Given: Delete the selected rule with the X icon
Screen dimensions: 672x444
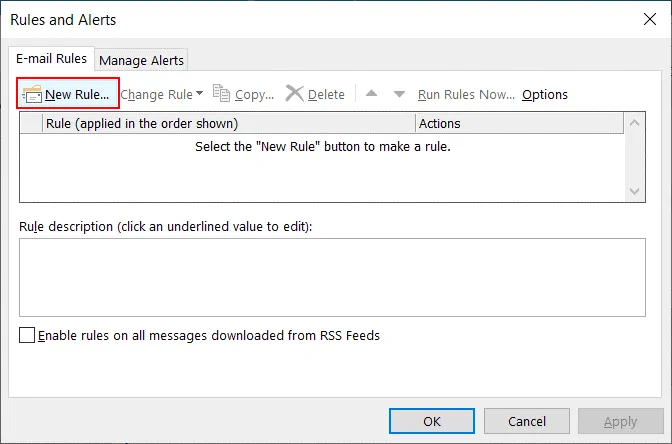Looking at the screenshot, I should coord(294,94).
